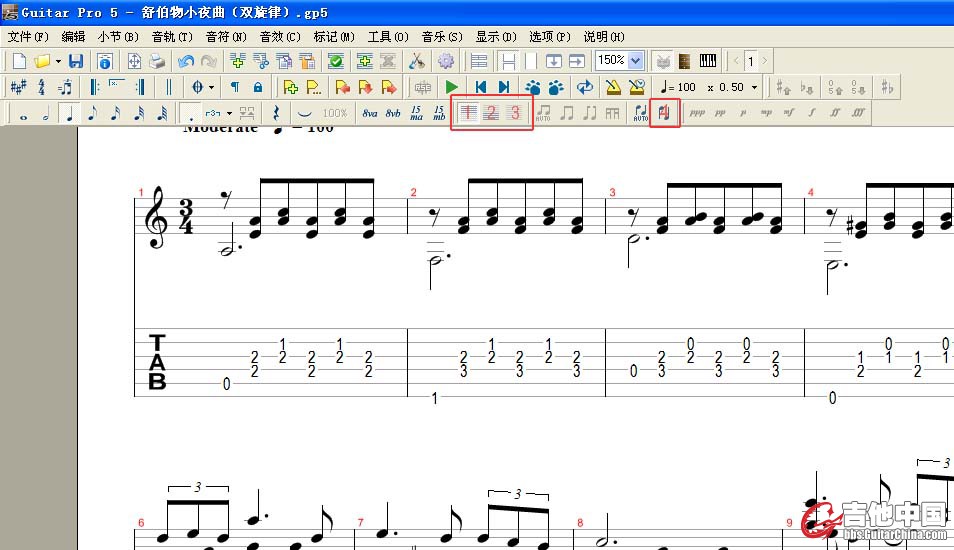Toggle the padlock lock icon
This screenshot has height=550, width=954.
(x=258, y=87)
